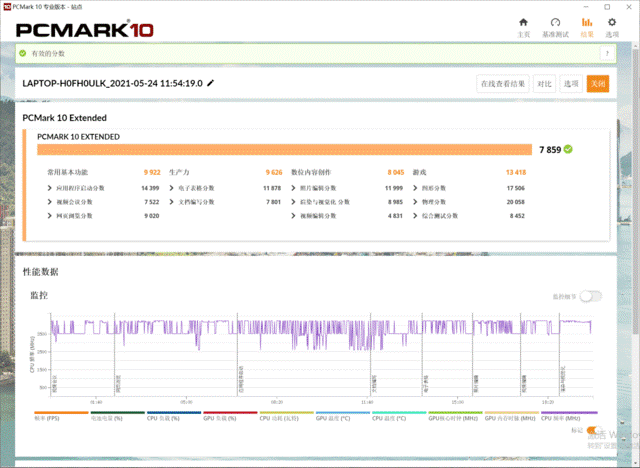Click the orange Close result button

(598, 84)
